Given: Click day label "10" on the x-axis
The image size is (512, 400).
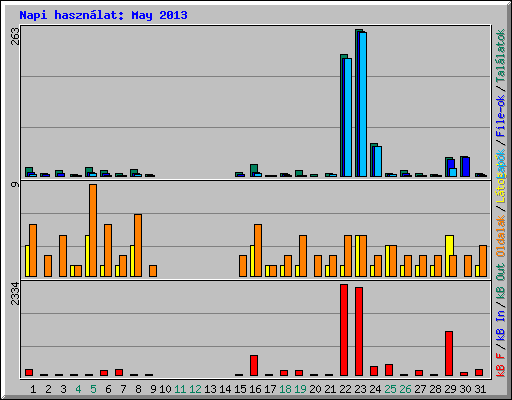Looking at the screenshot, I should click(x=165, y=389).
